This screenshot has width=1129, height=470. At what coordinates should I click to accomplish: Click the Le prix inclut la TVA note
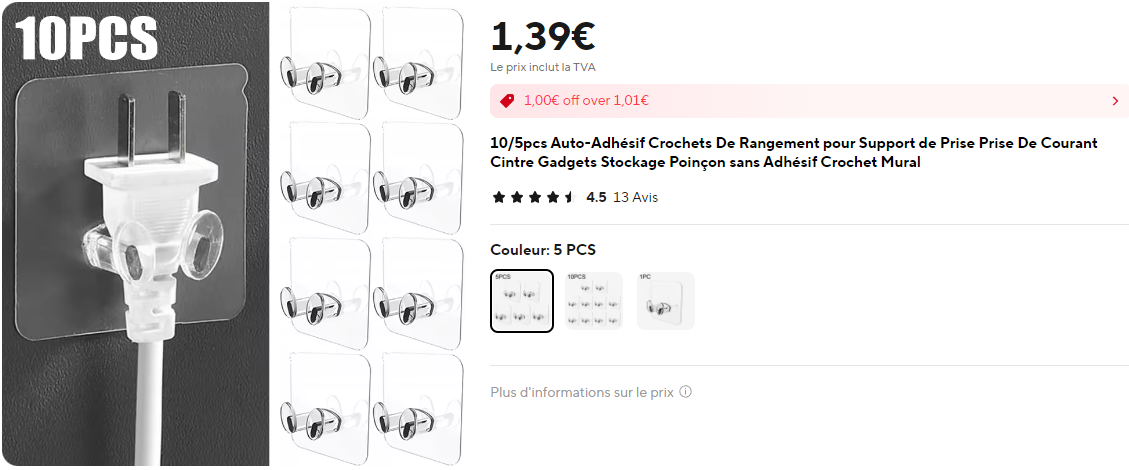point(543,68)
